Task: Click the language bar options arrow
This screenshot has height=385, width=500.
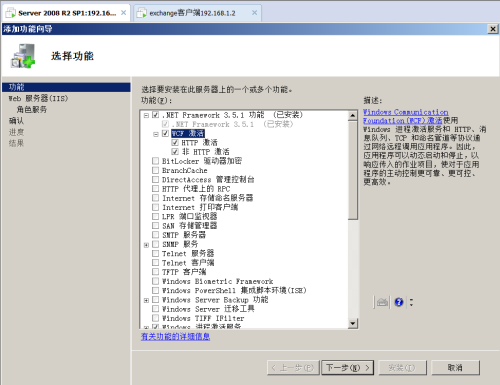Action: (411, 302)
